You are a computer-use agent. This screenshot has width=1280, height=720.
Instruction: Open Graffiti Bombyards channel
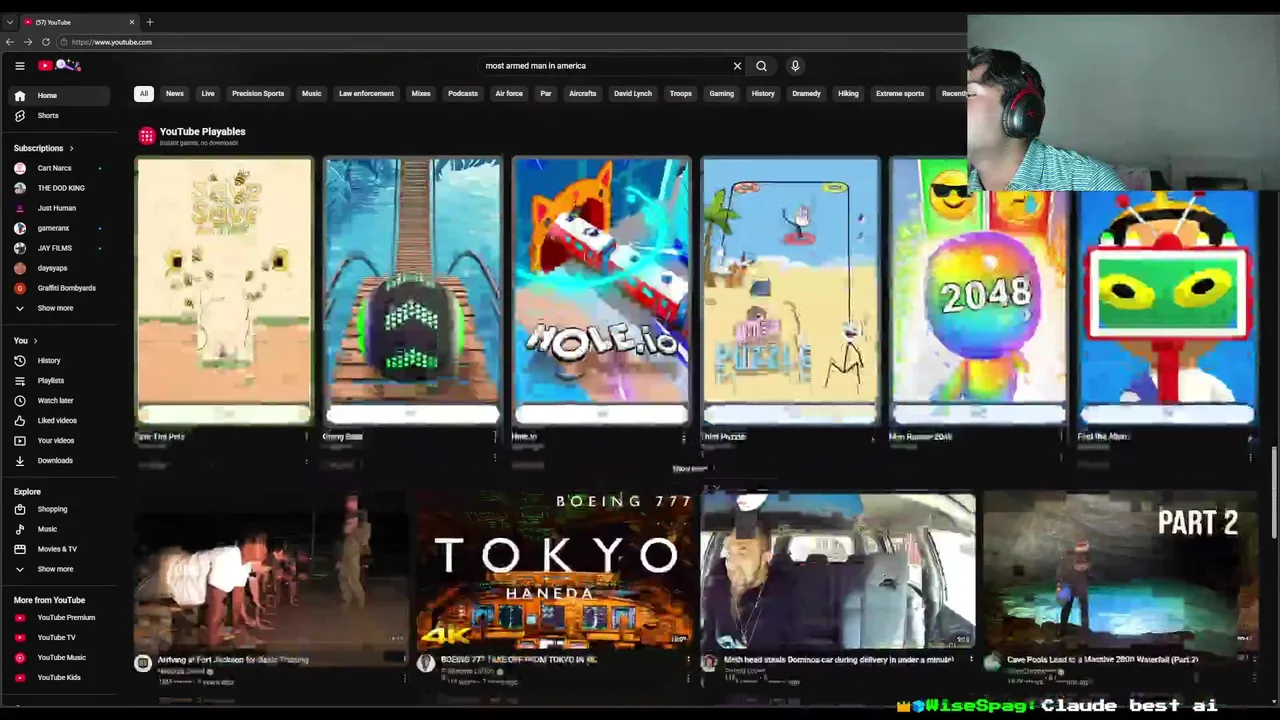tap(57, 288)
